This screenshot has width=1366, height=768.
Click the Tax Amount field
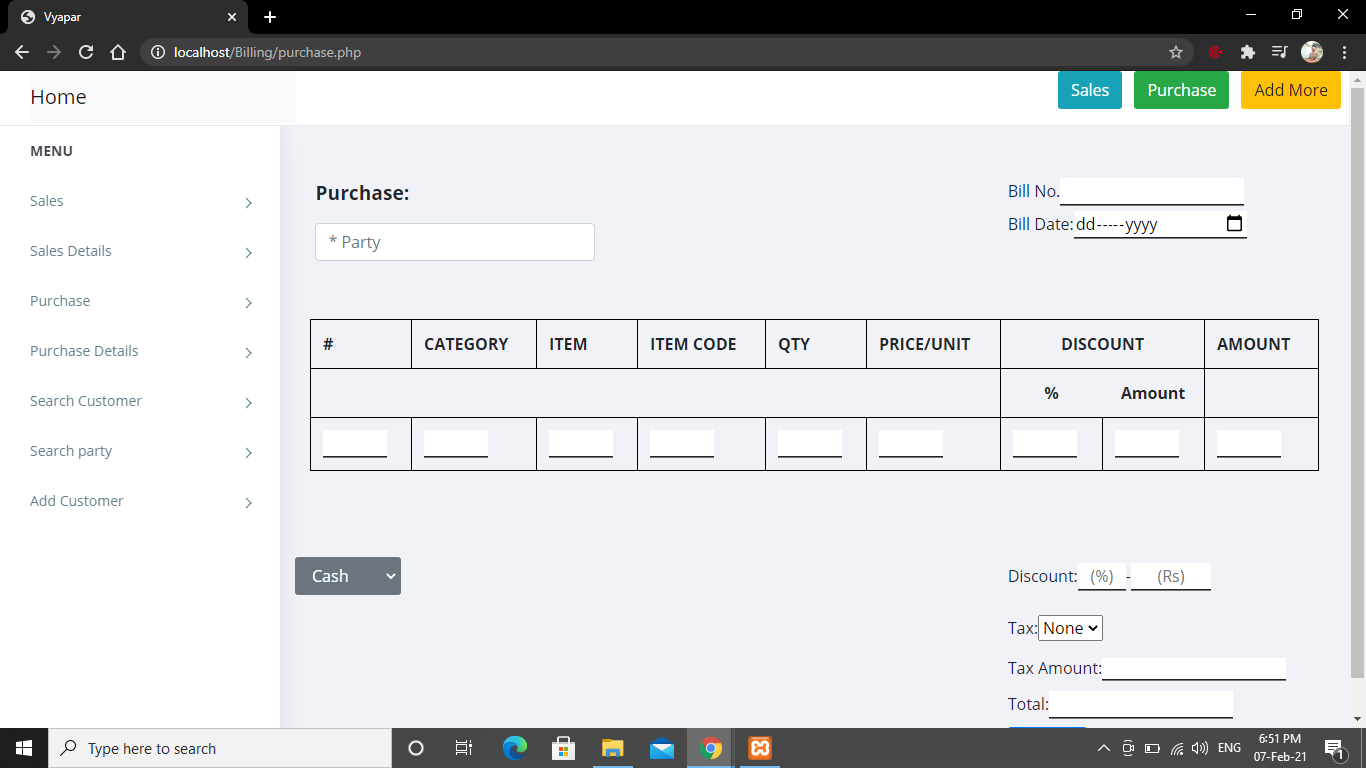(1194, 668)
